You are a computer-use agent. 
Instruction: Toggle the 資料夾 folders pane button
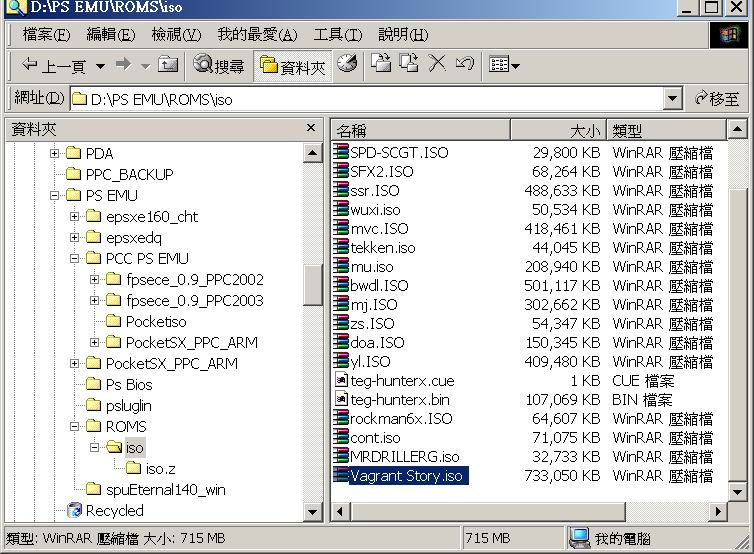point(292,66)
